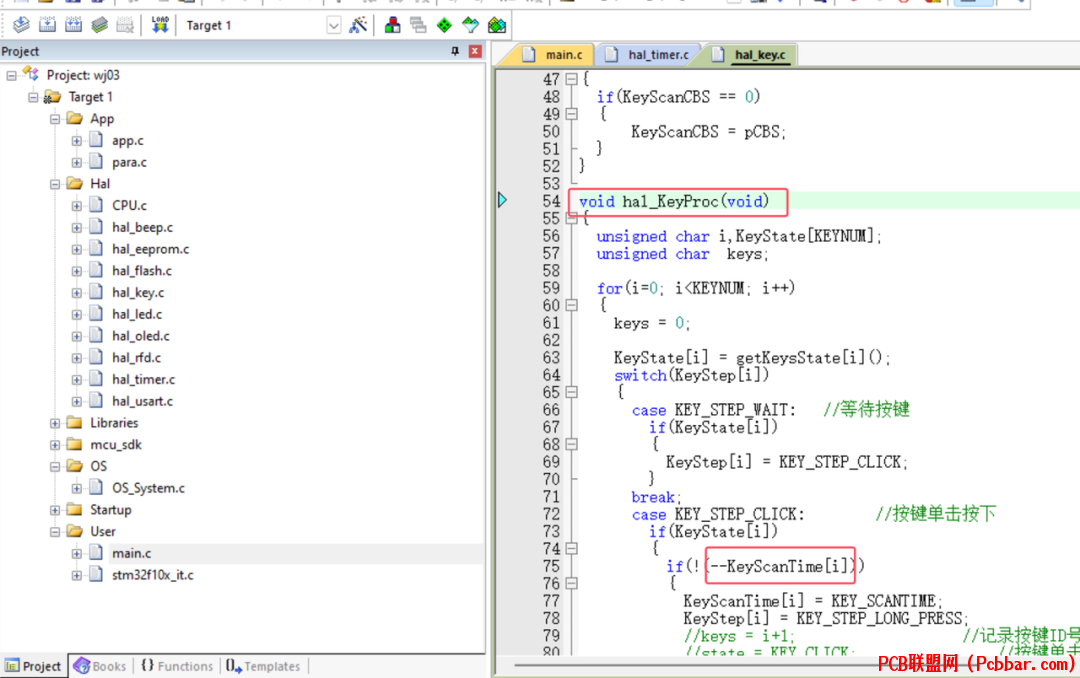Click the green diamond Run-Time Environment icon

(x=444, y=25)
